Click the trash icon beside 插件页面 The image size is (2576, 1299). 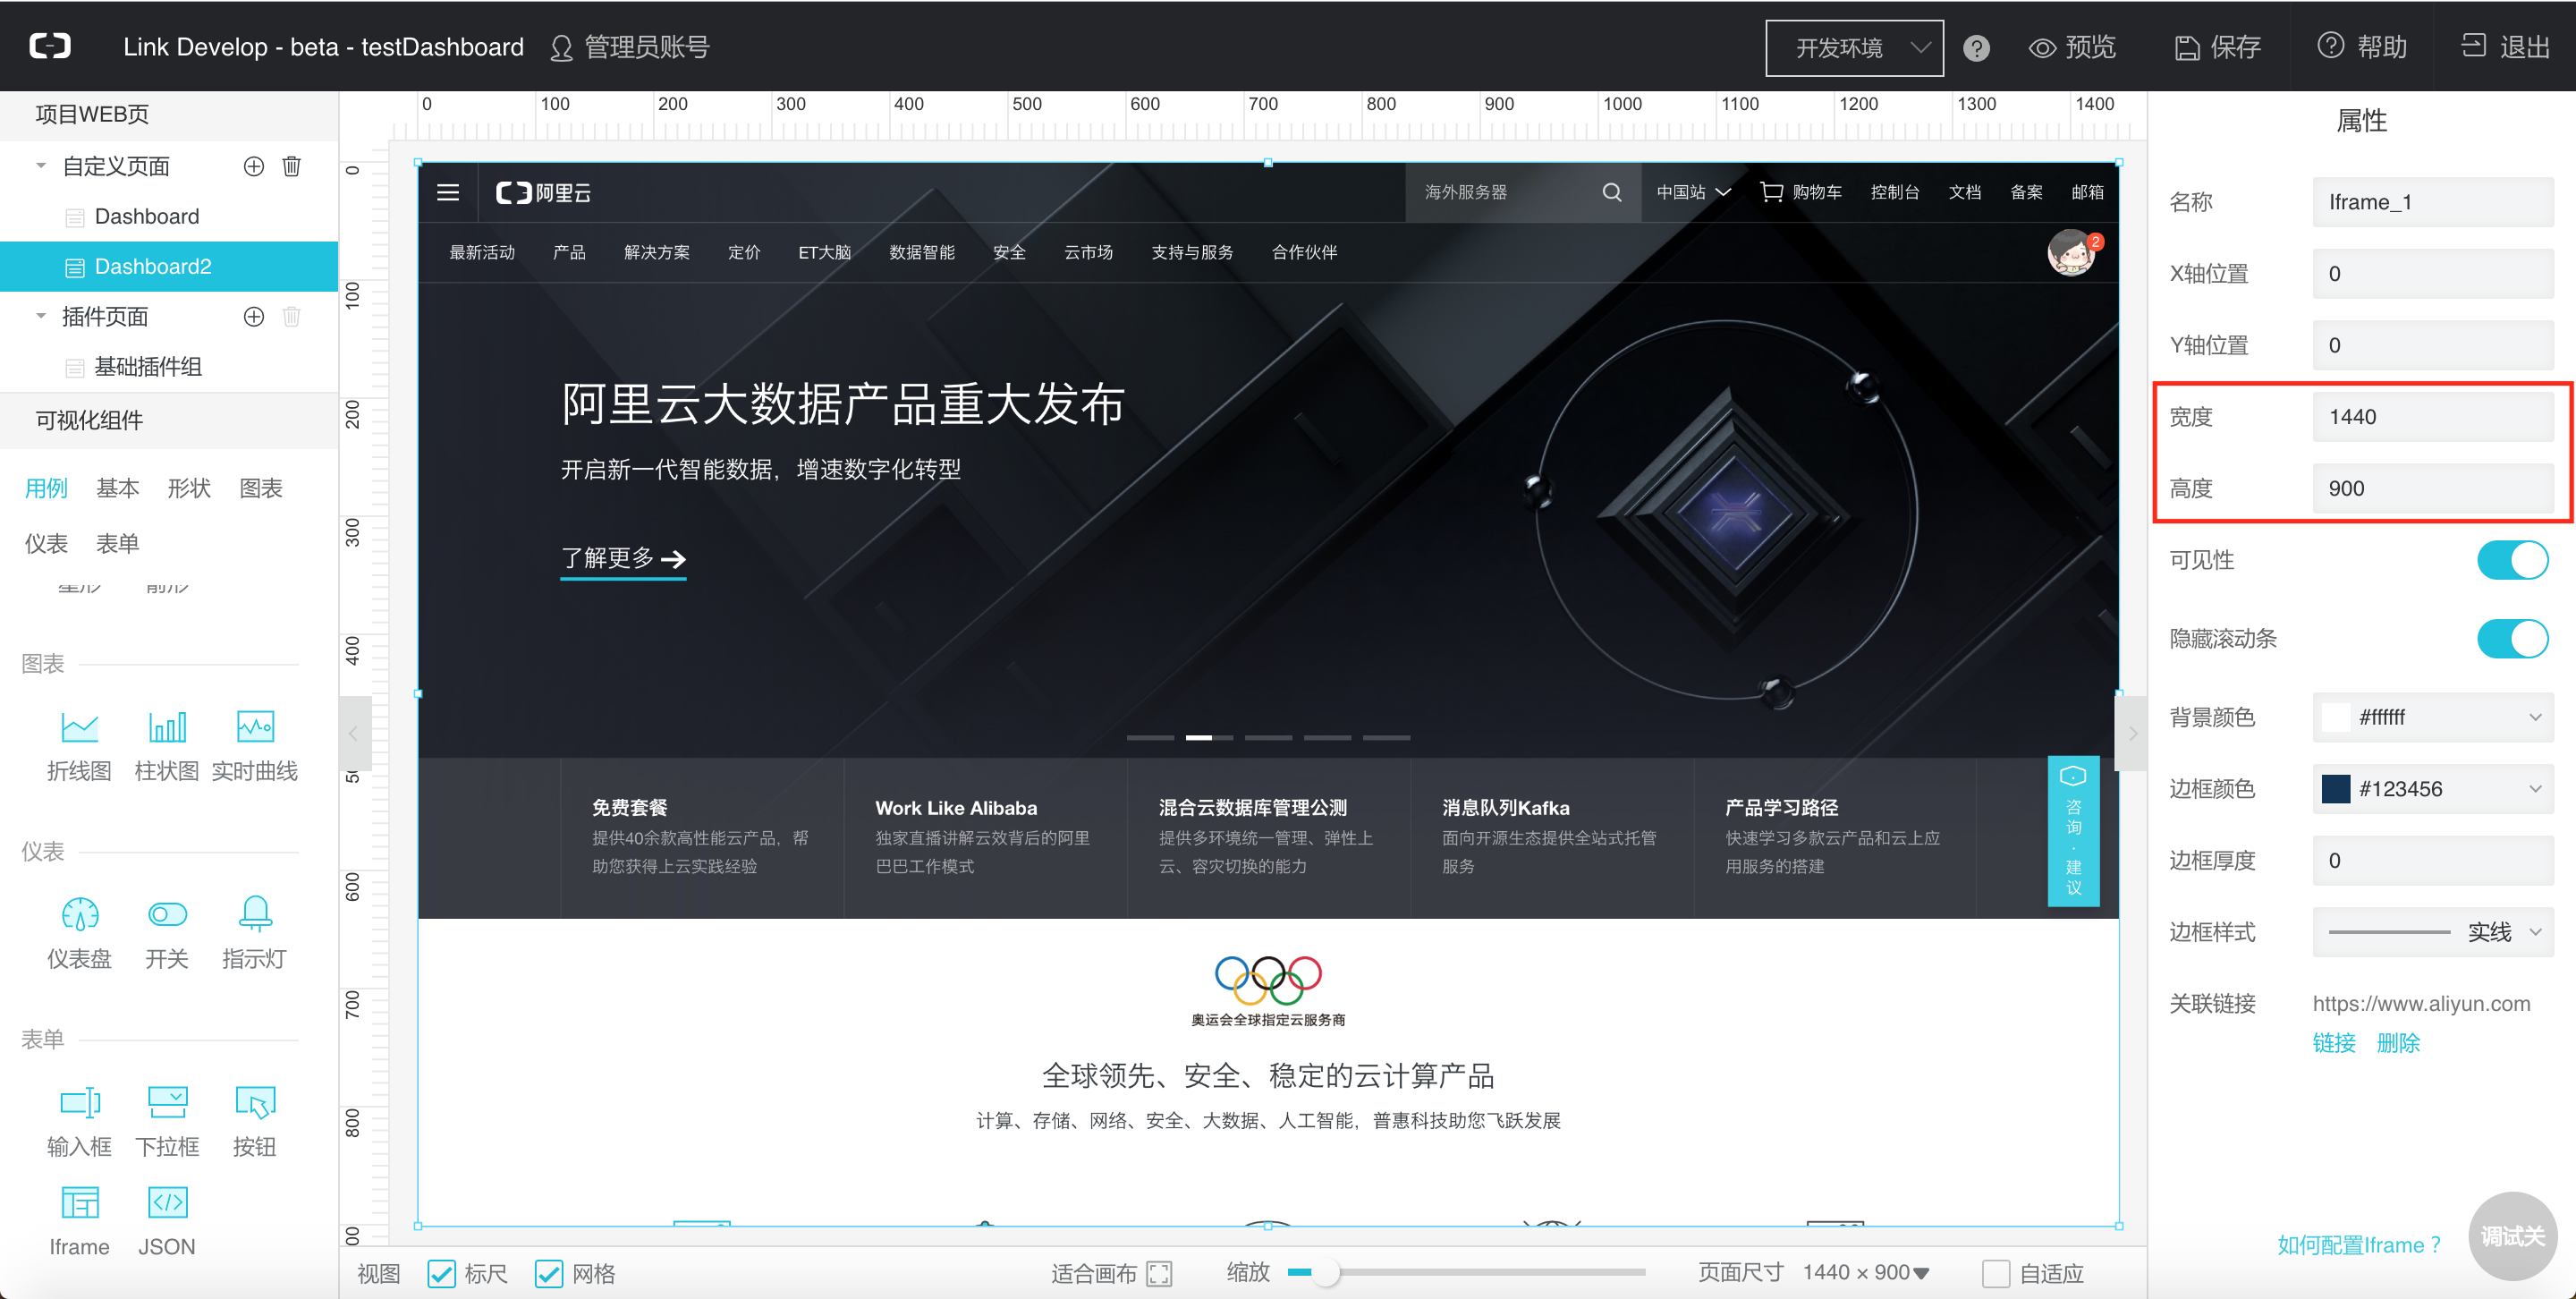coord(291,316)
